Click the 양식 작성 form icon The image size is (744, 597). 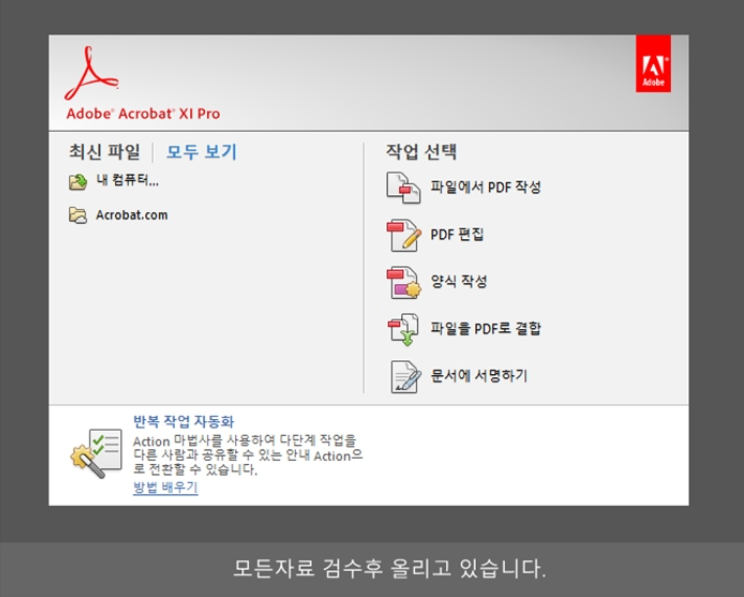pos(403,282)
